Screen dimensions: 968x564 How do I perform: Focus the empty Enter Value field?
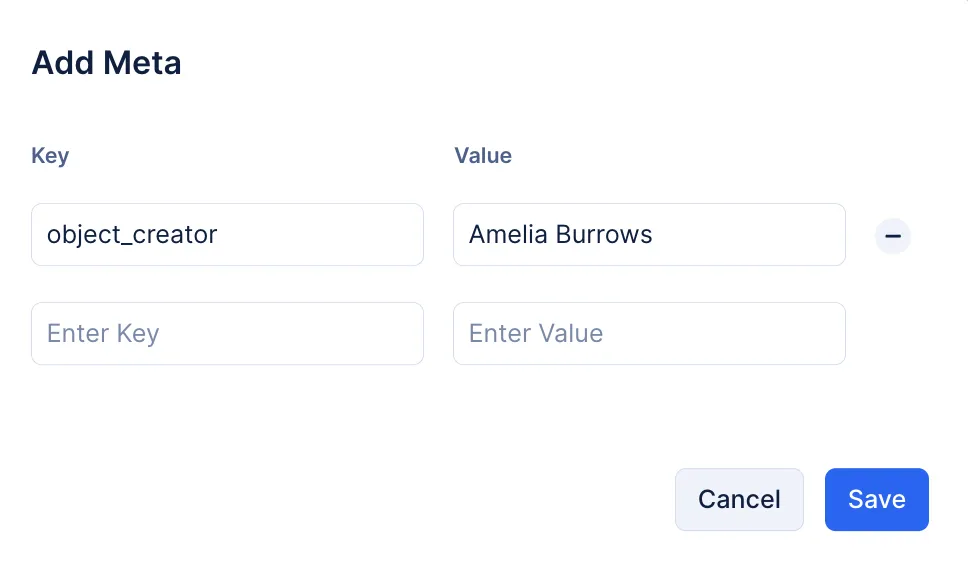(649, 333)
